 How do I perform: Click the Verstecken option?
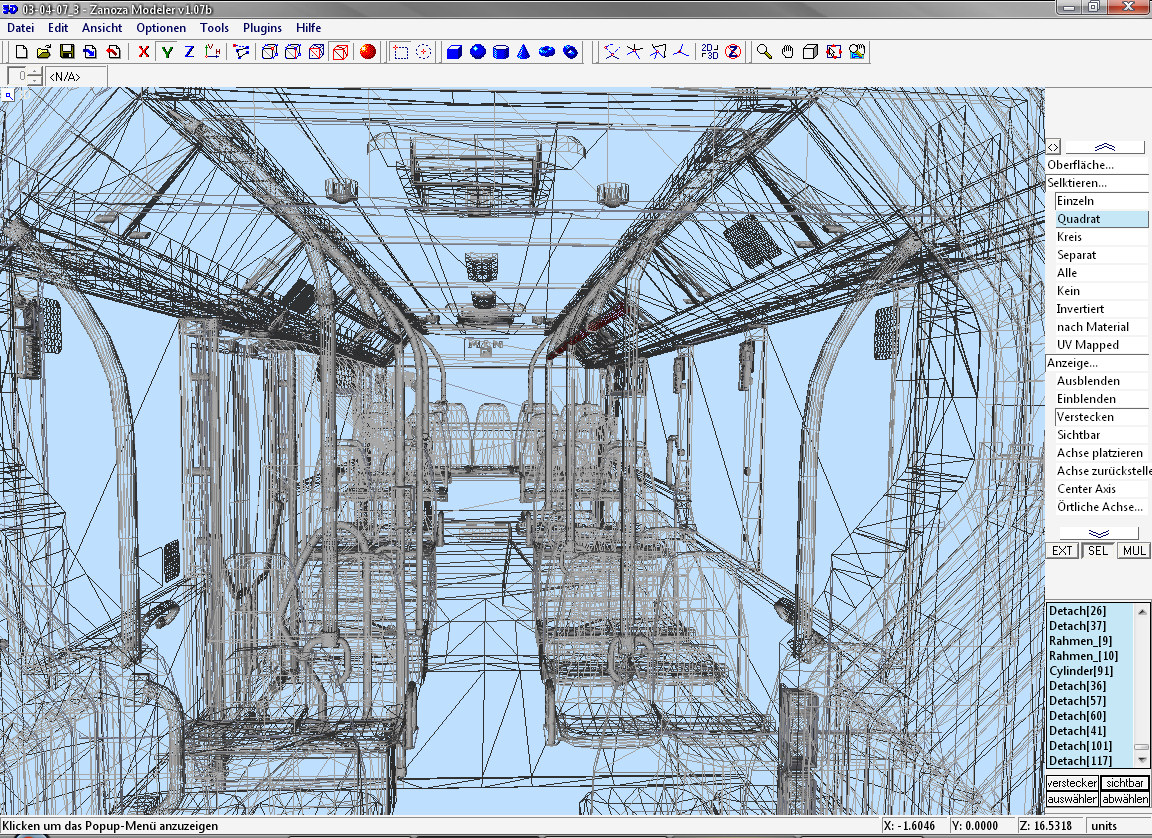tap(1101, 416)
